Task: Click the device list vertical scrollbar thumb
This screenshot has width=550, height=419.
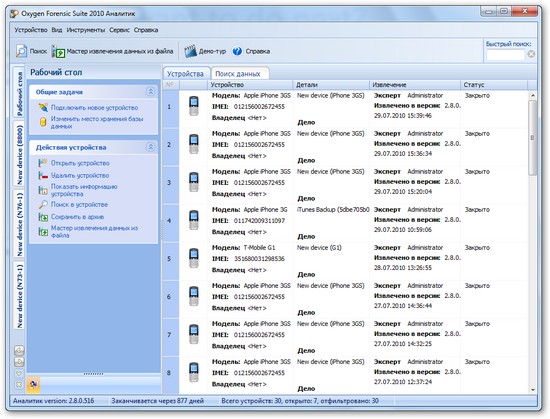Action: click(532, 137)
